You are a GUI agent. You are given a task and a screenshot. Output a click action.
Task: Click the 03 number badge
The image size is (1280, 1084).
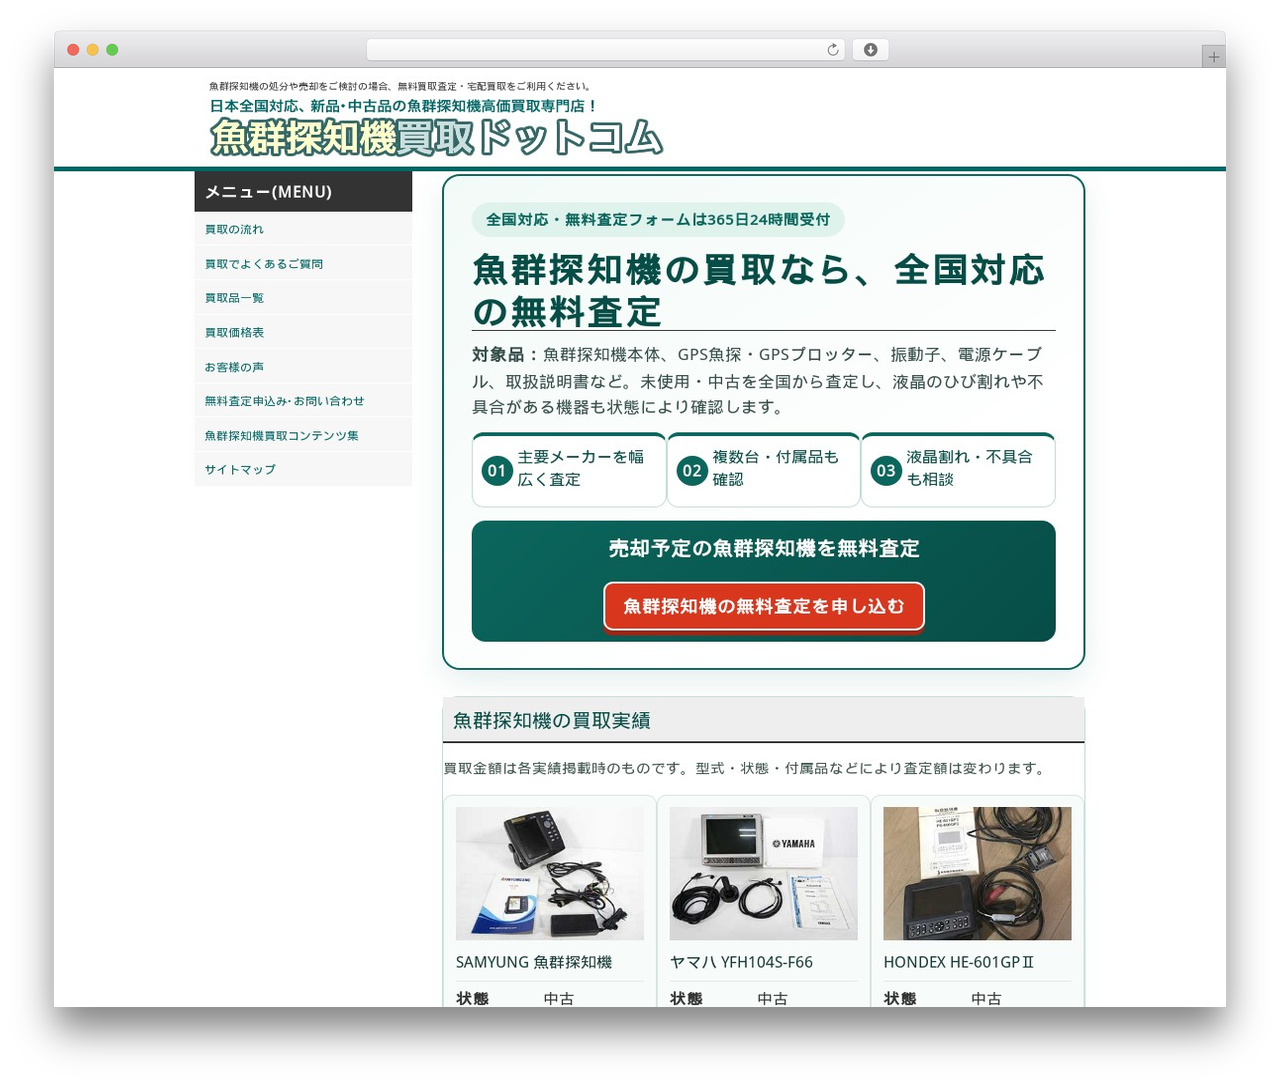coord(886,470)
